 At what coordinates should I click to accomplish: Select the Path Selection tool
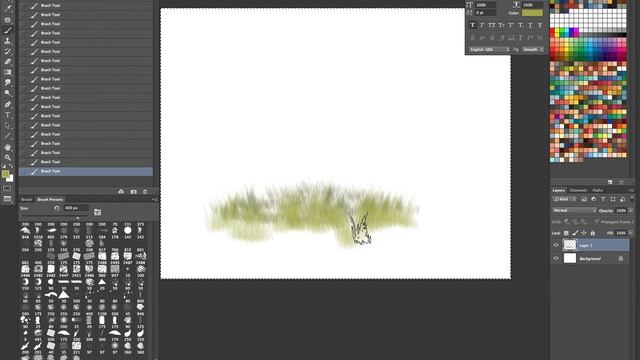(x=7, y=126)
